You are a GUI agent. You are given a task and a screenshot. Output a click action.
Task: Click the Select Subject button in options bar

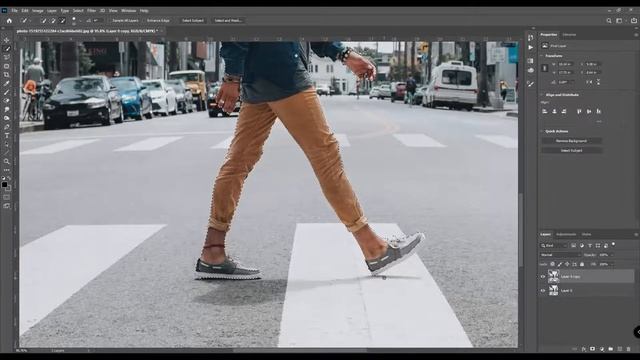(x=193, y=20)
